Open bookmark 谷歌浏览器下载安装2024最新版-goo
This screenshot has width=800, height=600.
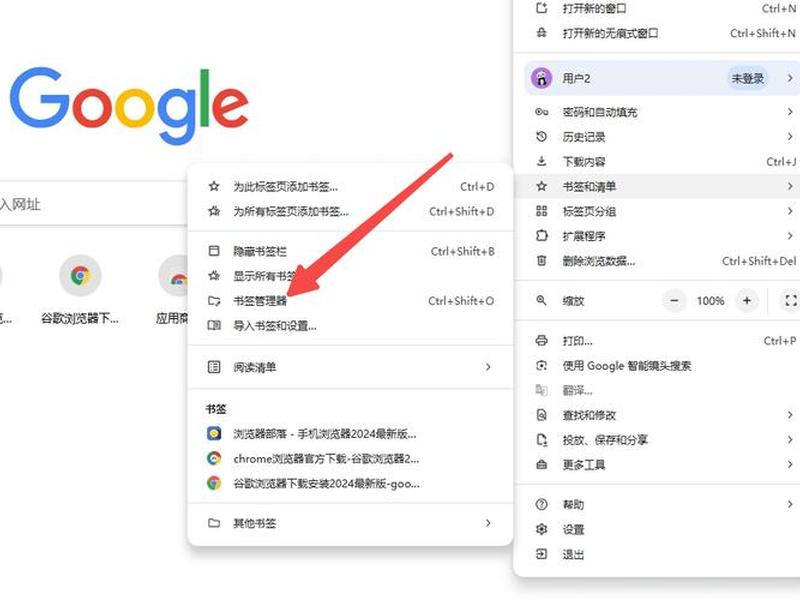point(350,484)
